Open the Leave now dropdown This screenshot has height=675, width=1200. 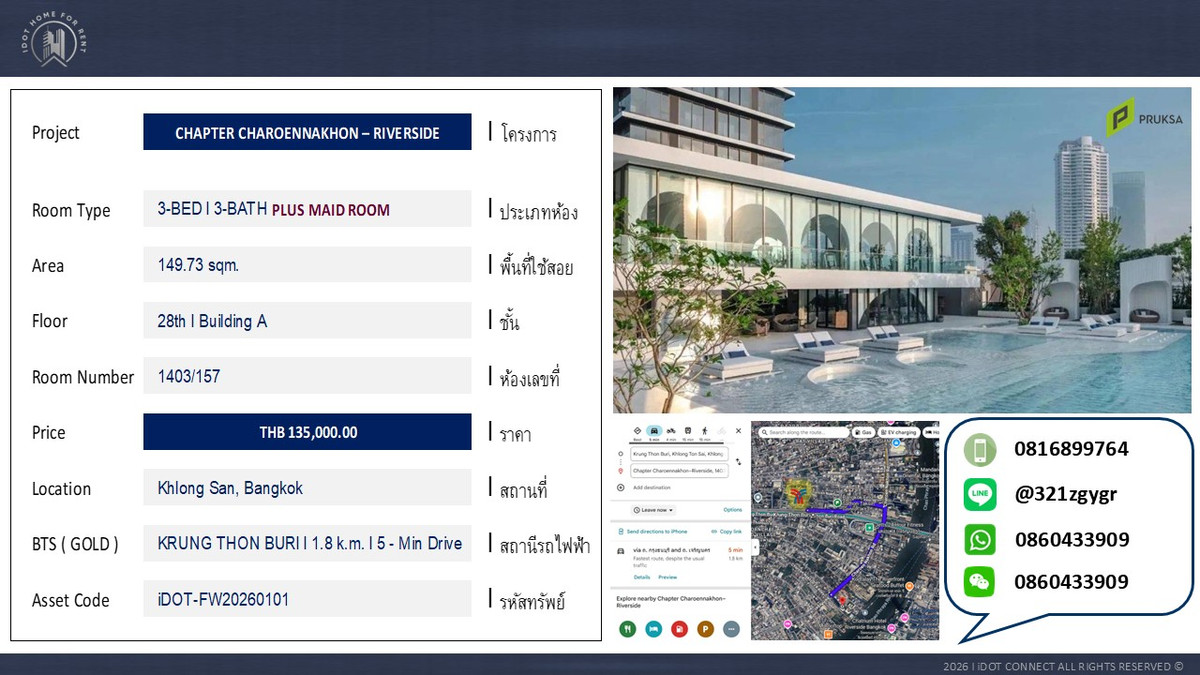click(x=654, y=510)
